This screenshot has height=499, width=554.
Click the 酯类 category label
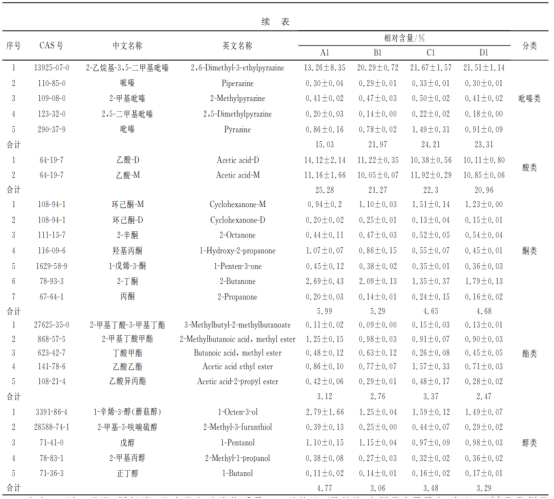[x=530, y=353]
